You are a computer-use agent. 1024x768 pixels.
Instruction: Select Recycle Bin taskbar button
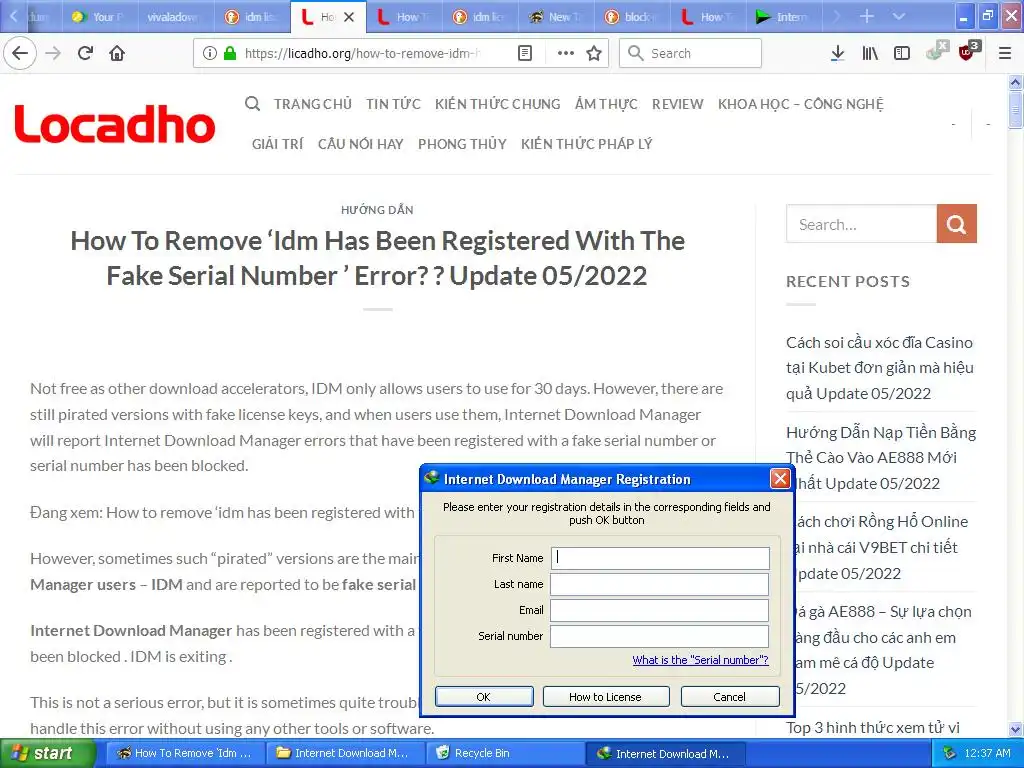(504, 753)
